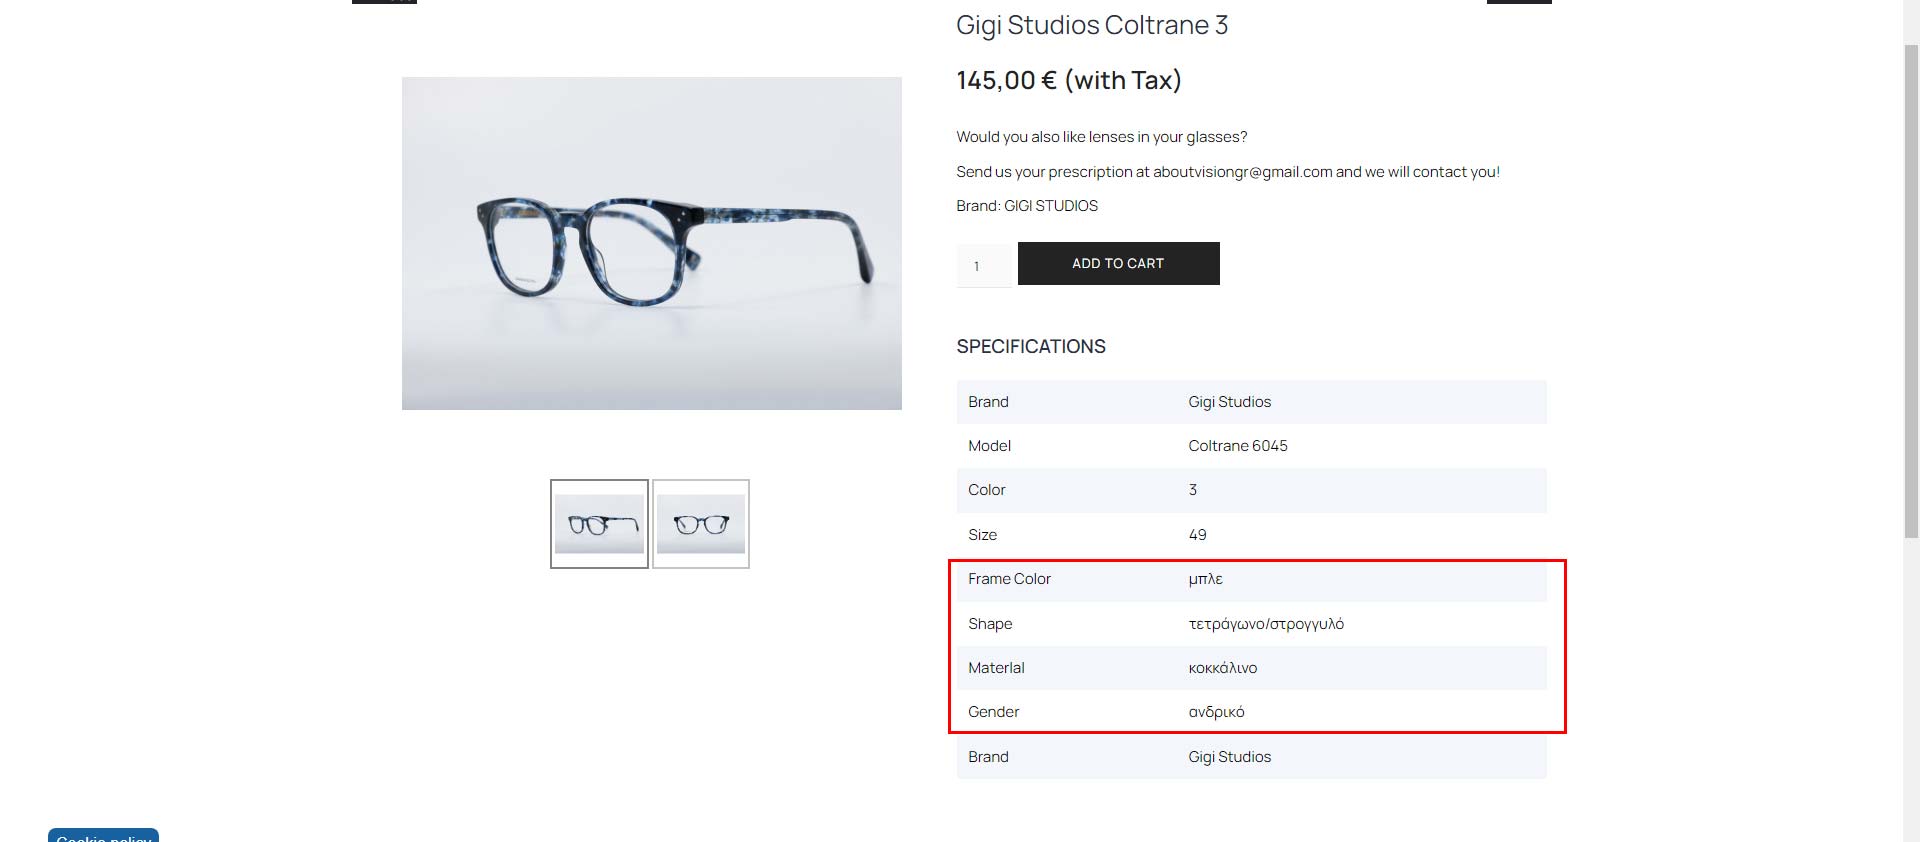Select the side-view glasses thumbnail
This screenshot has height=842, width=1920.
(x=599, y=524)
